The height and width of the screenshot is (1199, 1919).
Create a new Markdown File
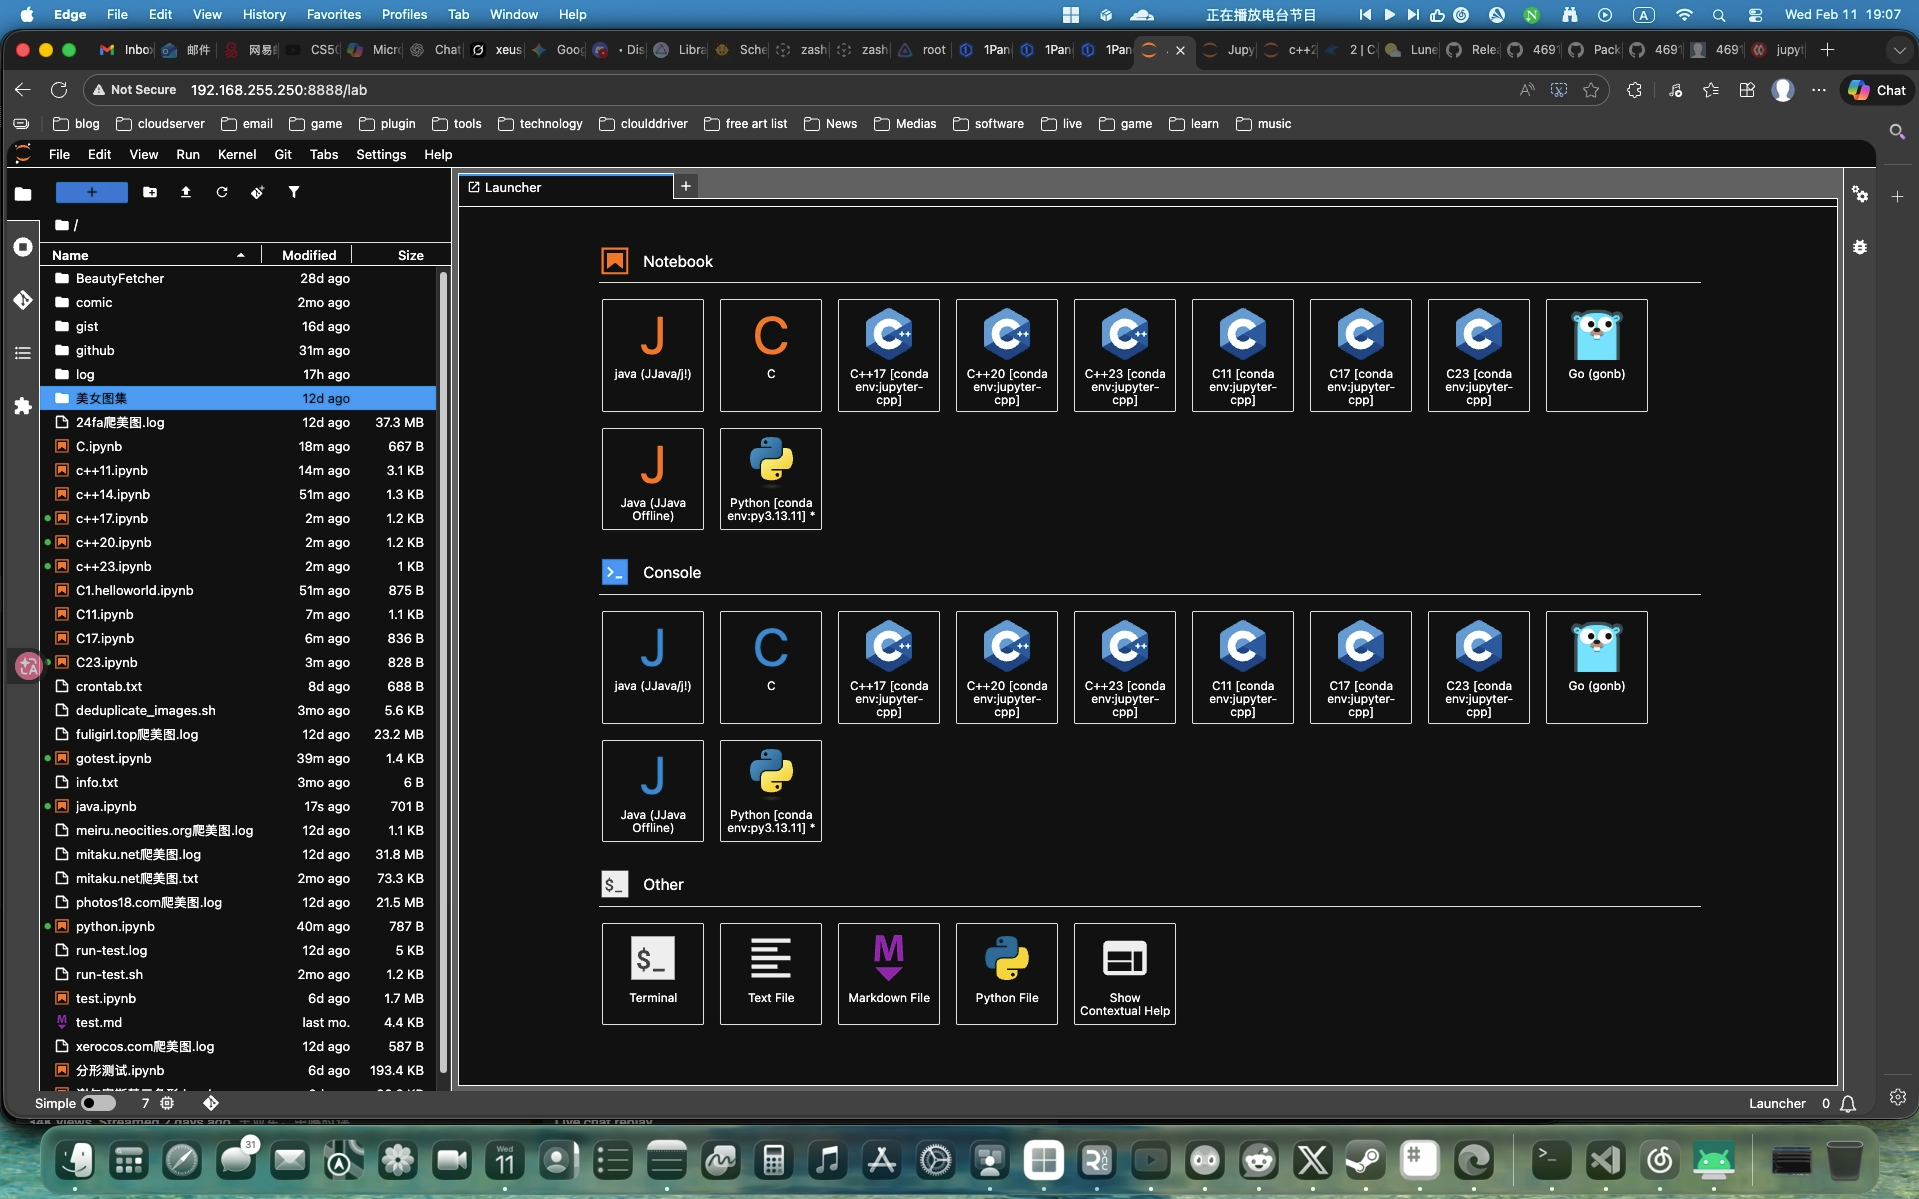point(889,974)
